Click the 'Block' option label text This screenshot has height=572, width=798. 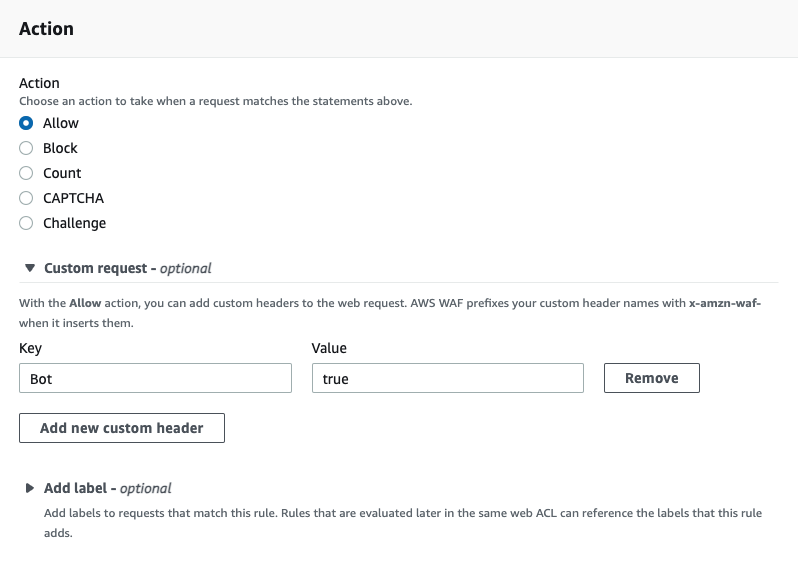tap(60, 148)
